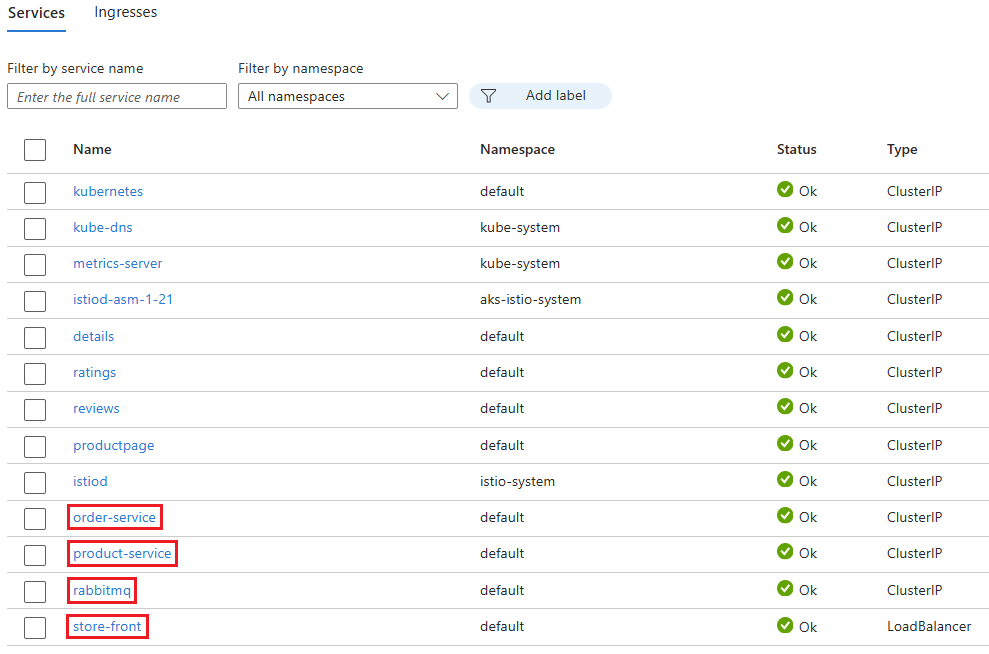The image size is (989, 654).
Task: Open the store-front service details
Action: 107,626
